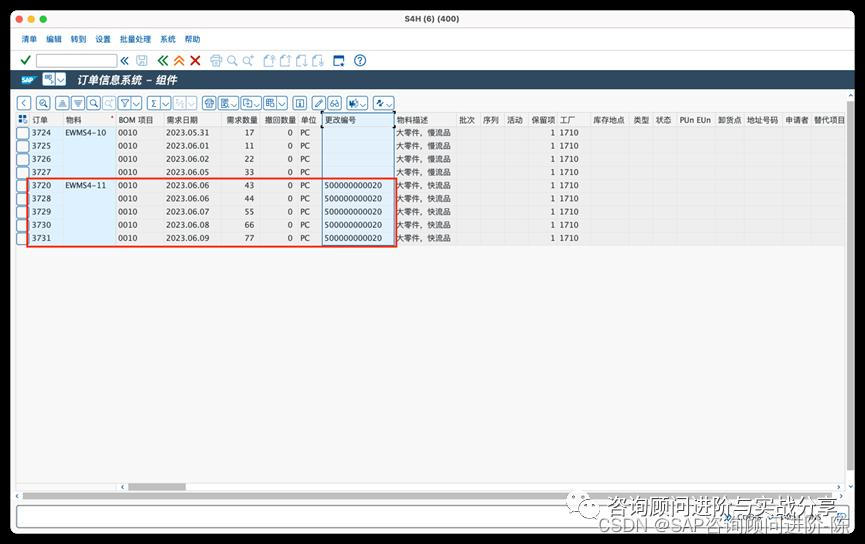This screenshot has width=865, height=544.
Task: Open the 帮助 menu
Action: 192,39
